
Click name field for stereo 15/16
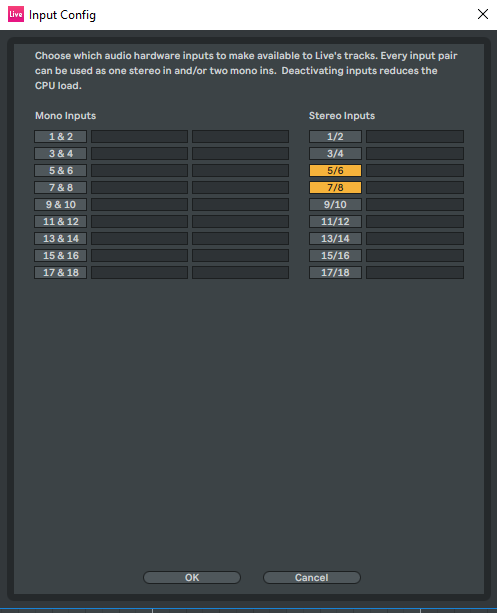(x=415, y=255)
